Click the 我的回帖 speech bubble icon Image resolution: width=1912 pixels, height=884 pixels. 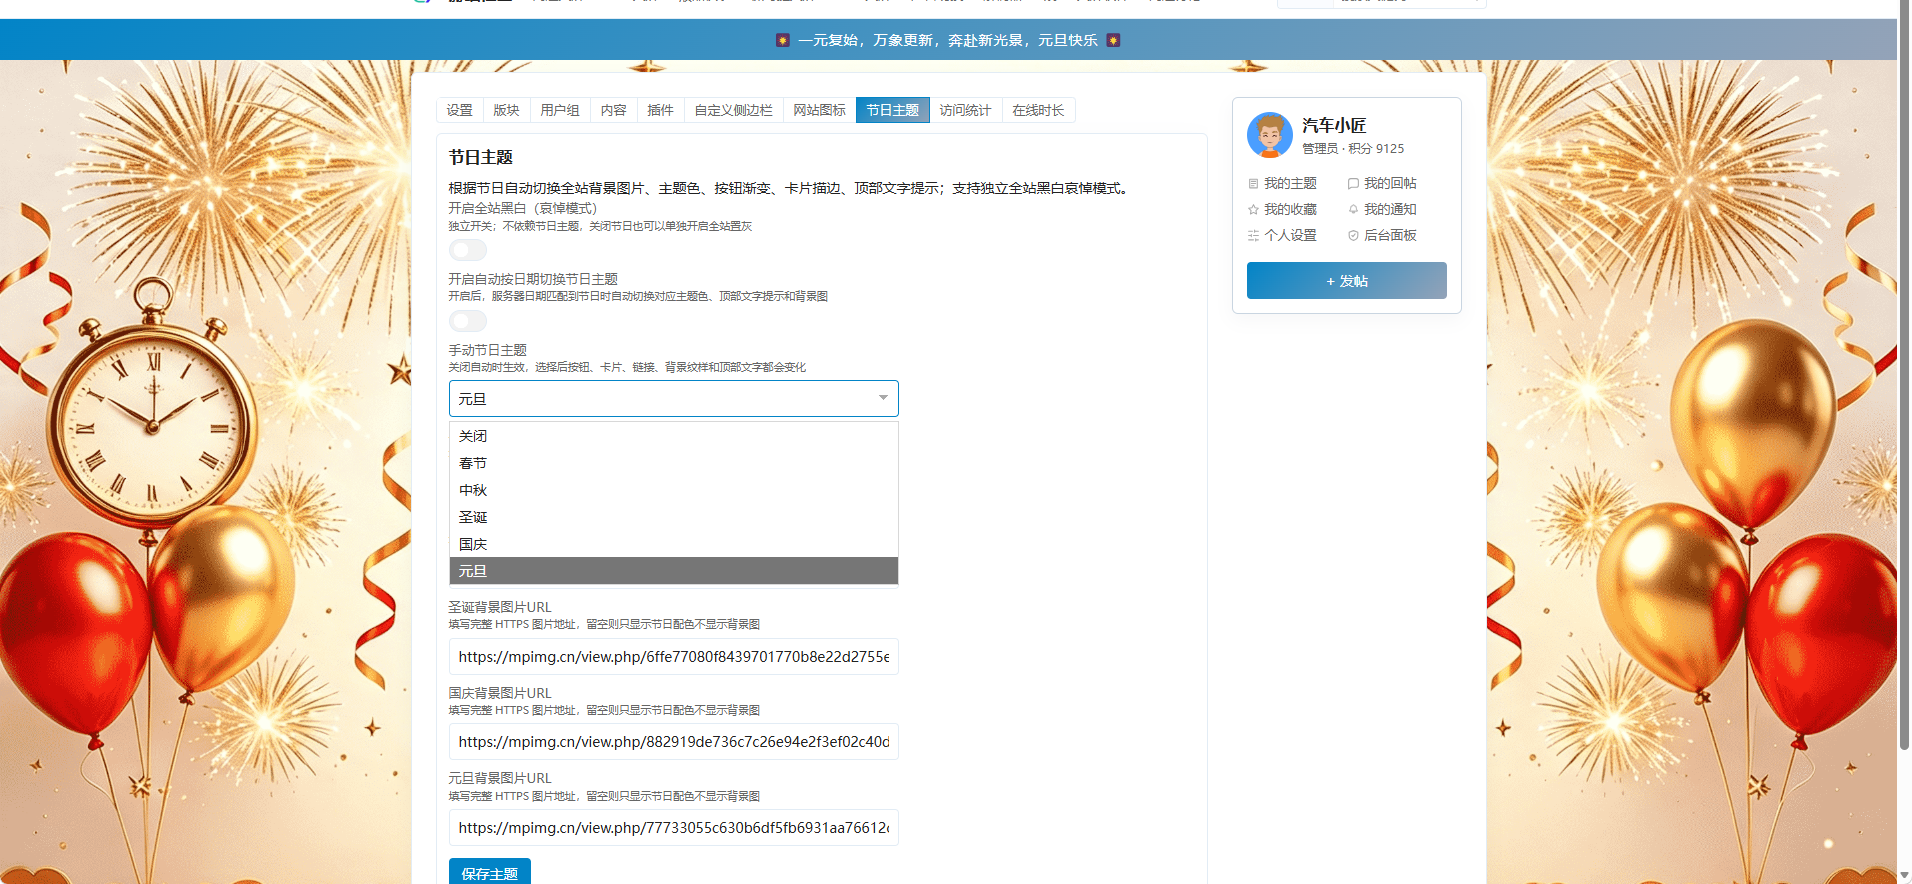pos(1353,184)
